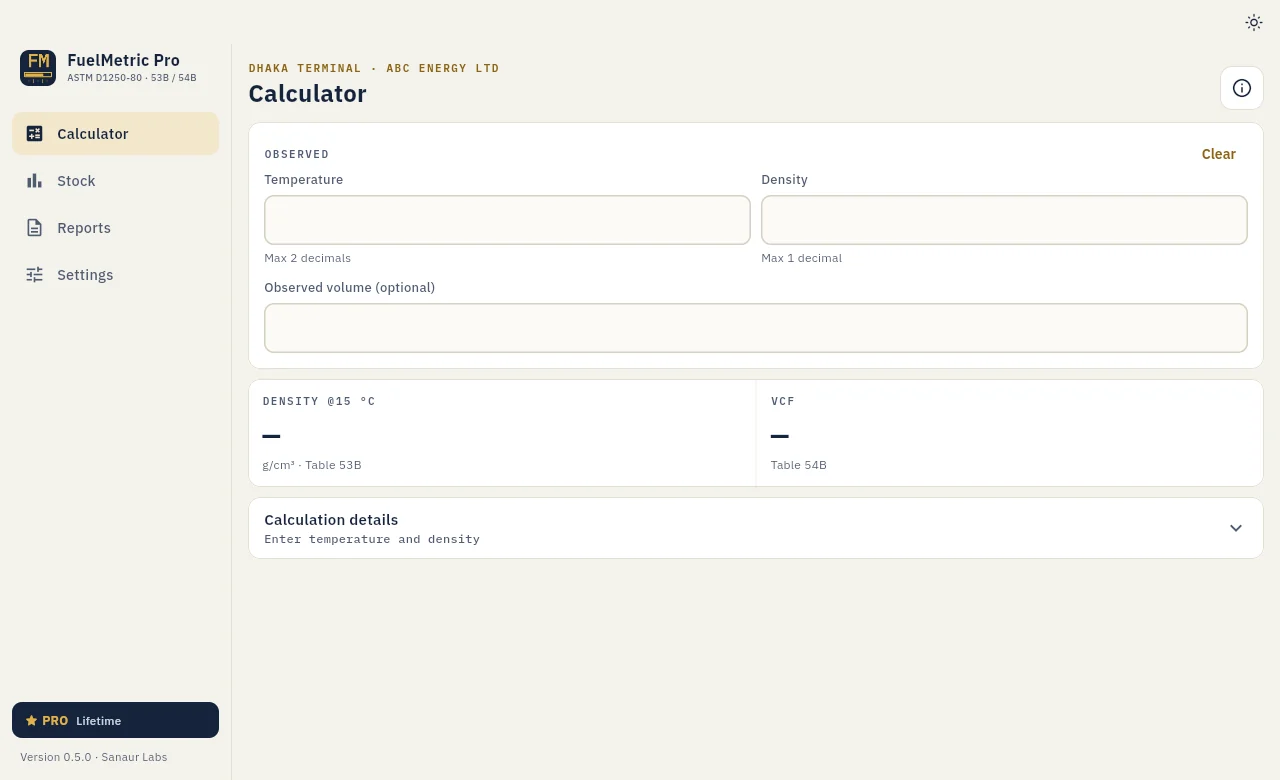Click the PRO Lifetime badge
This screenshot has height=780, width=1280.
click(116, 720)
